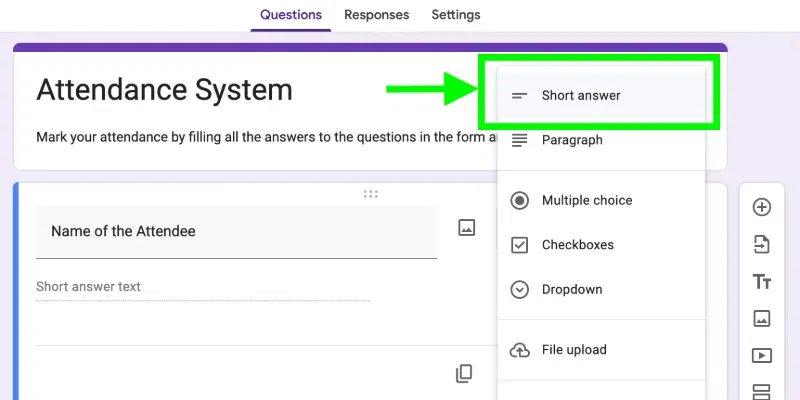Image resolution: width=800 pixels, height=400 pixels.
Task: Go to the Questions tab
Action: pyautogui.click(x=291, y=15)
